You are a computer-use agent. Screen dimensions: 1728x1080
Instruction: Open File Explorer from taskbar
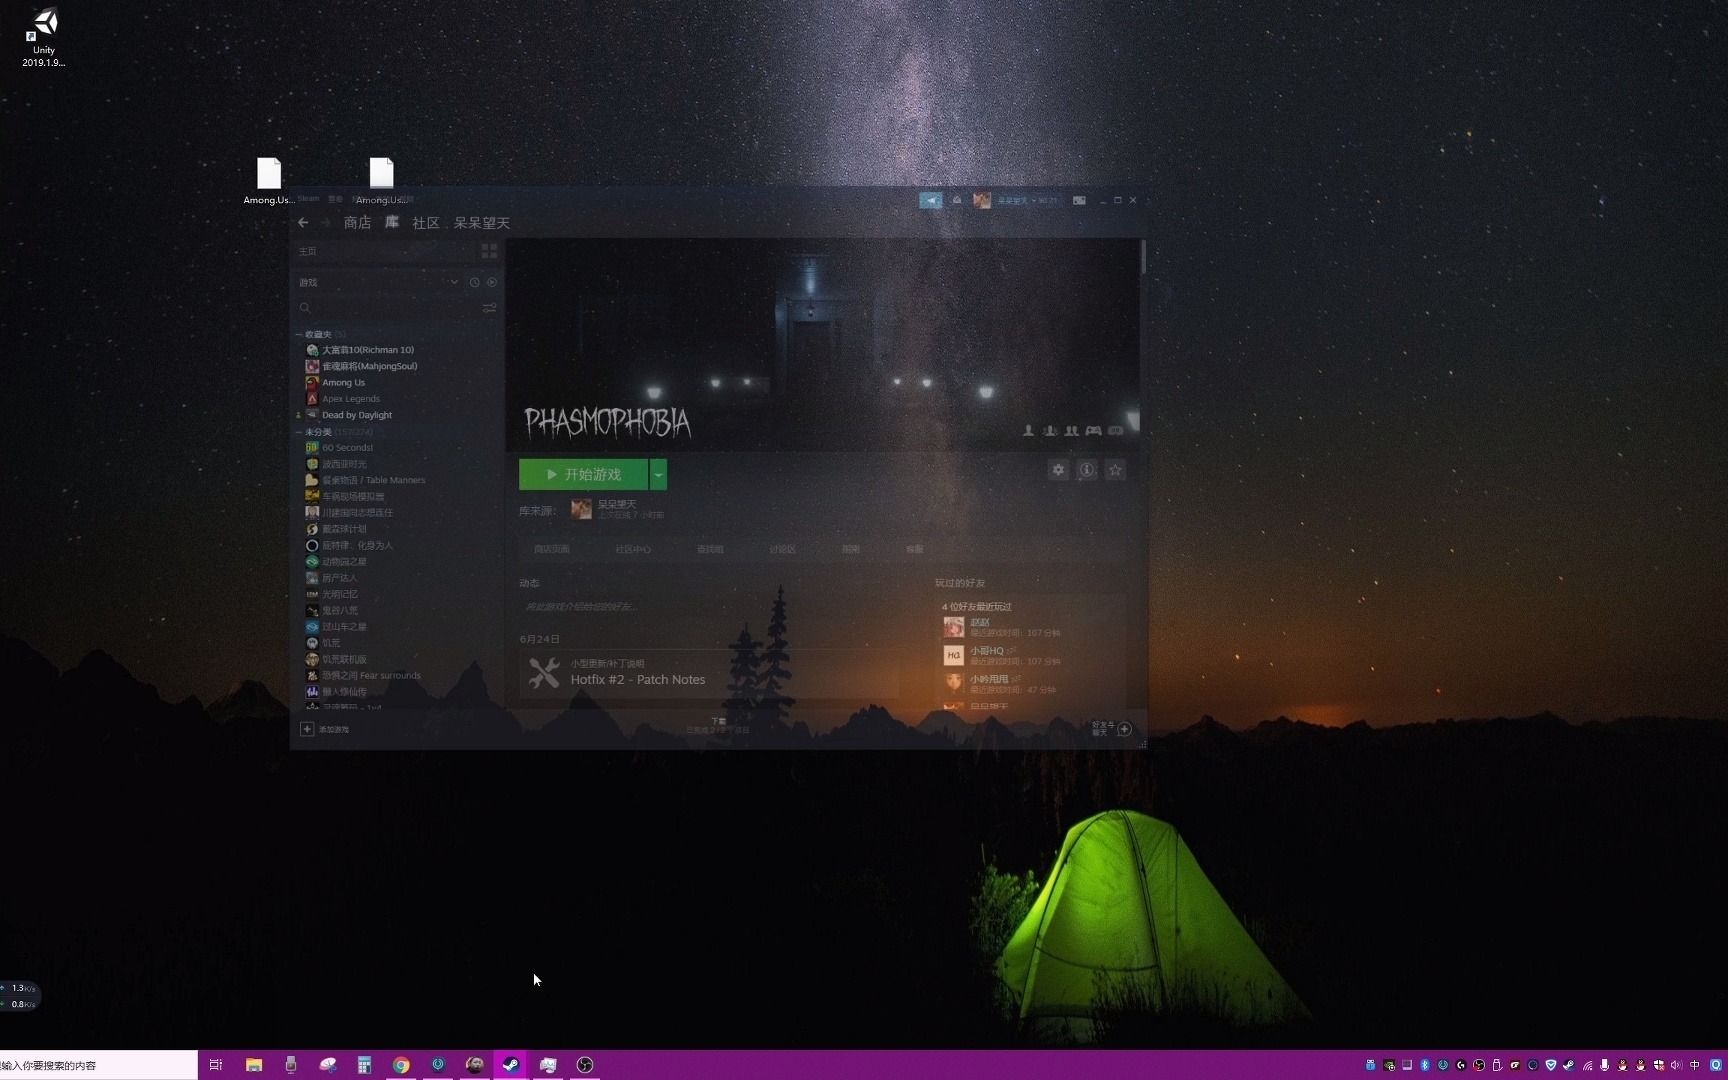point(254,1065)
